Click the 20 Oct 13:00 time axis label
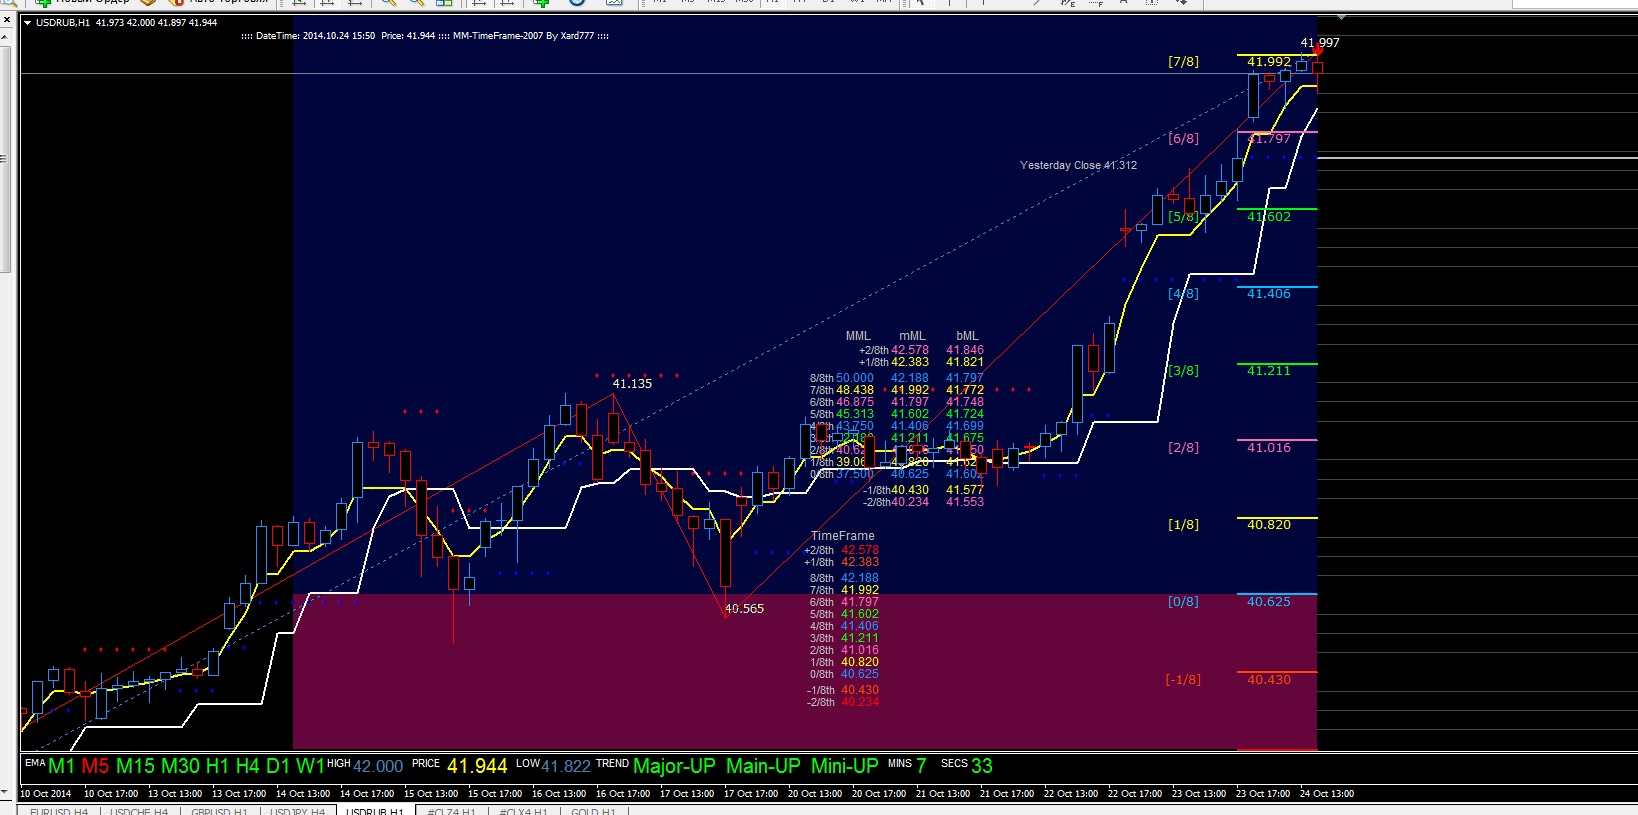The image size is (1638, 815). (x=815, y=794)
